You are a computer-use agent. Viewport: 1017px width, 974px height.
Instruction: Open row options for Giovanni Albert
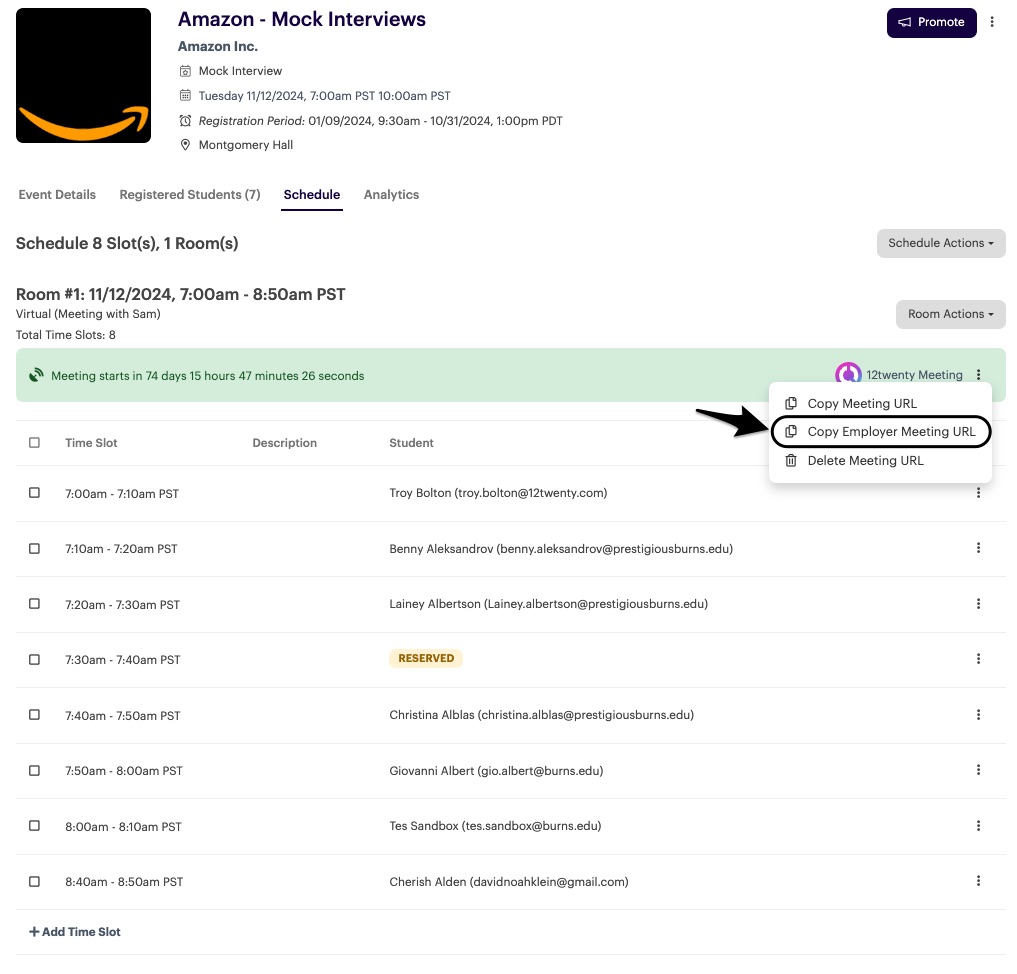[x=978, y=770]
